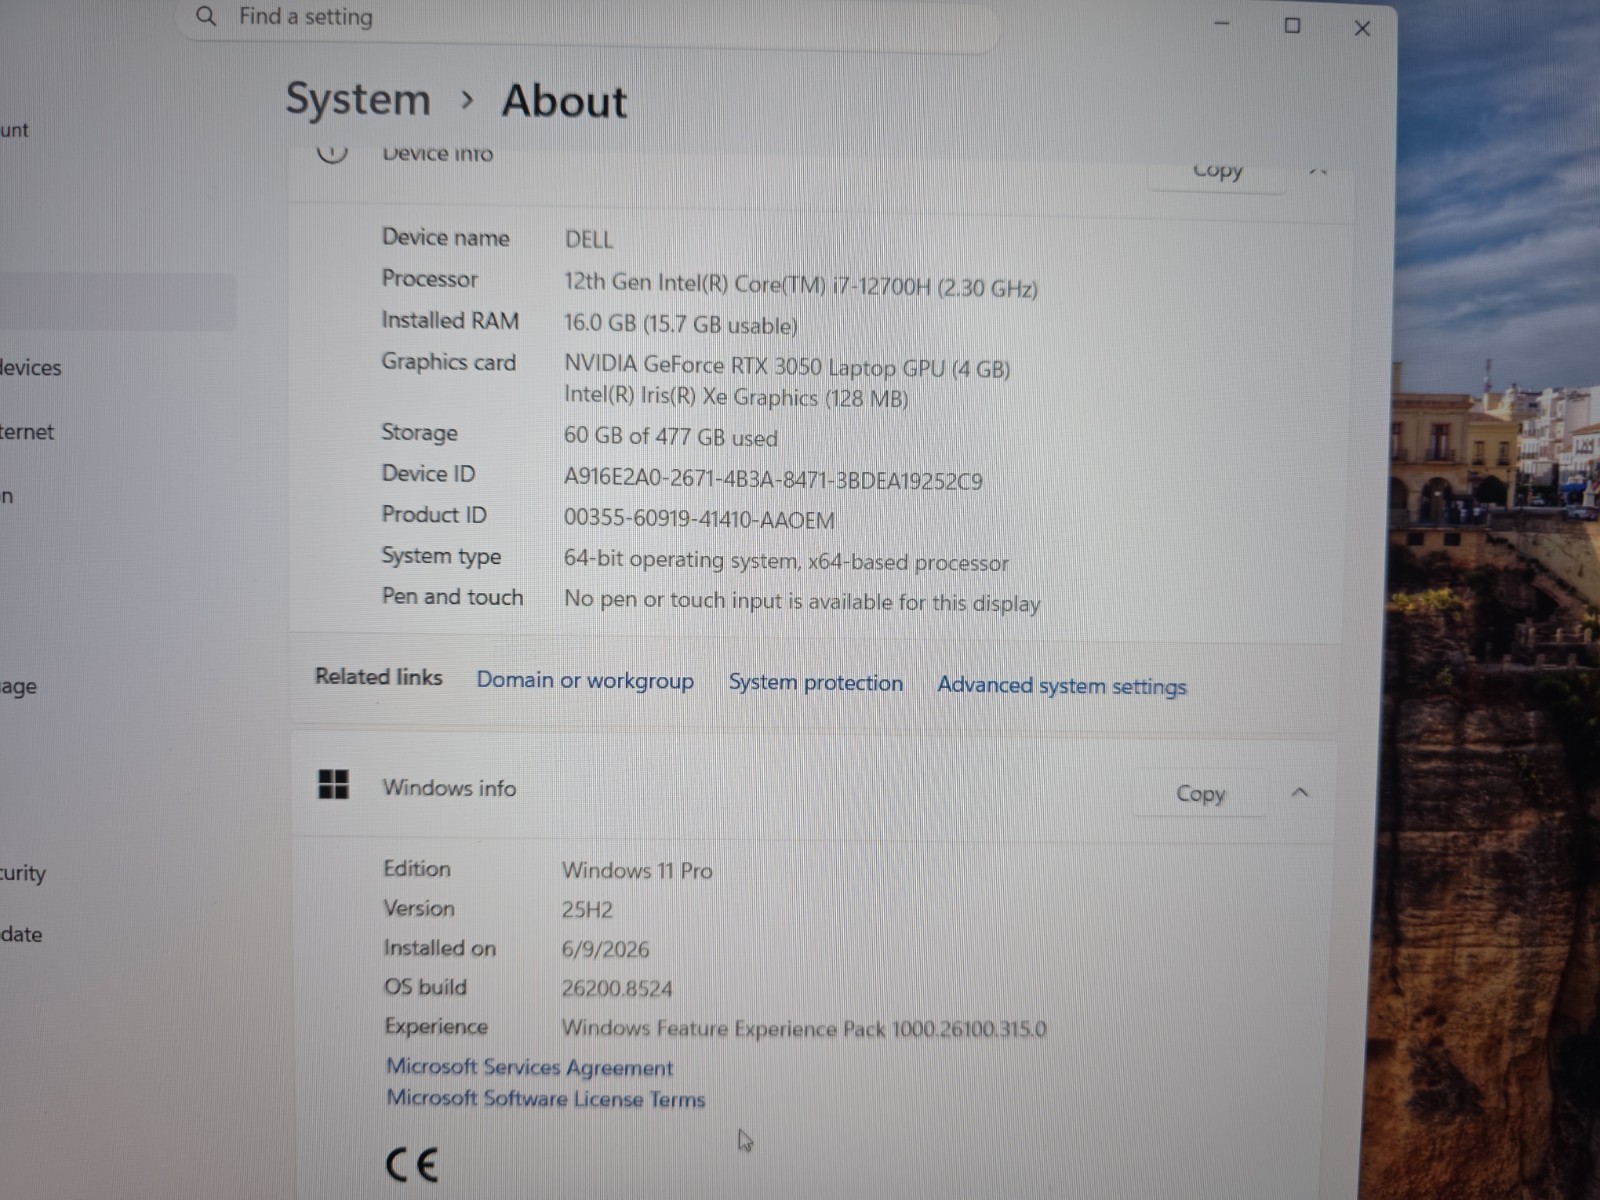
Task: Click the CE conformity mark
Action: [x=412, y=1165]
